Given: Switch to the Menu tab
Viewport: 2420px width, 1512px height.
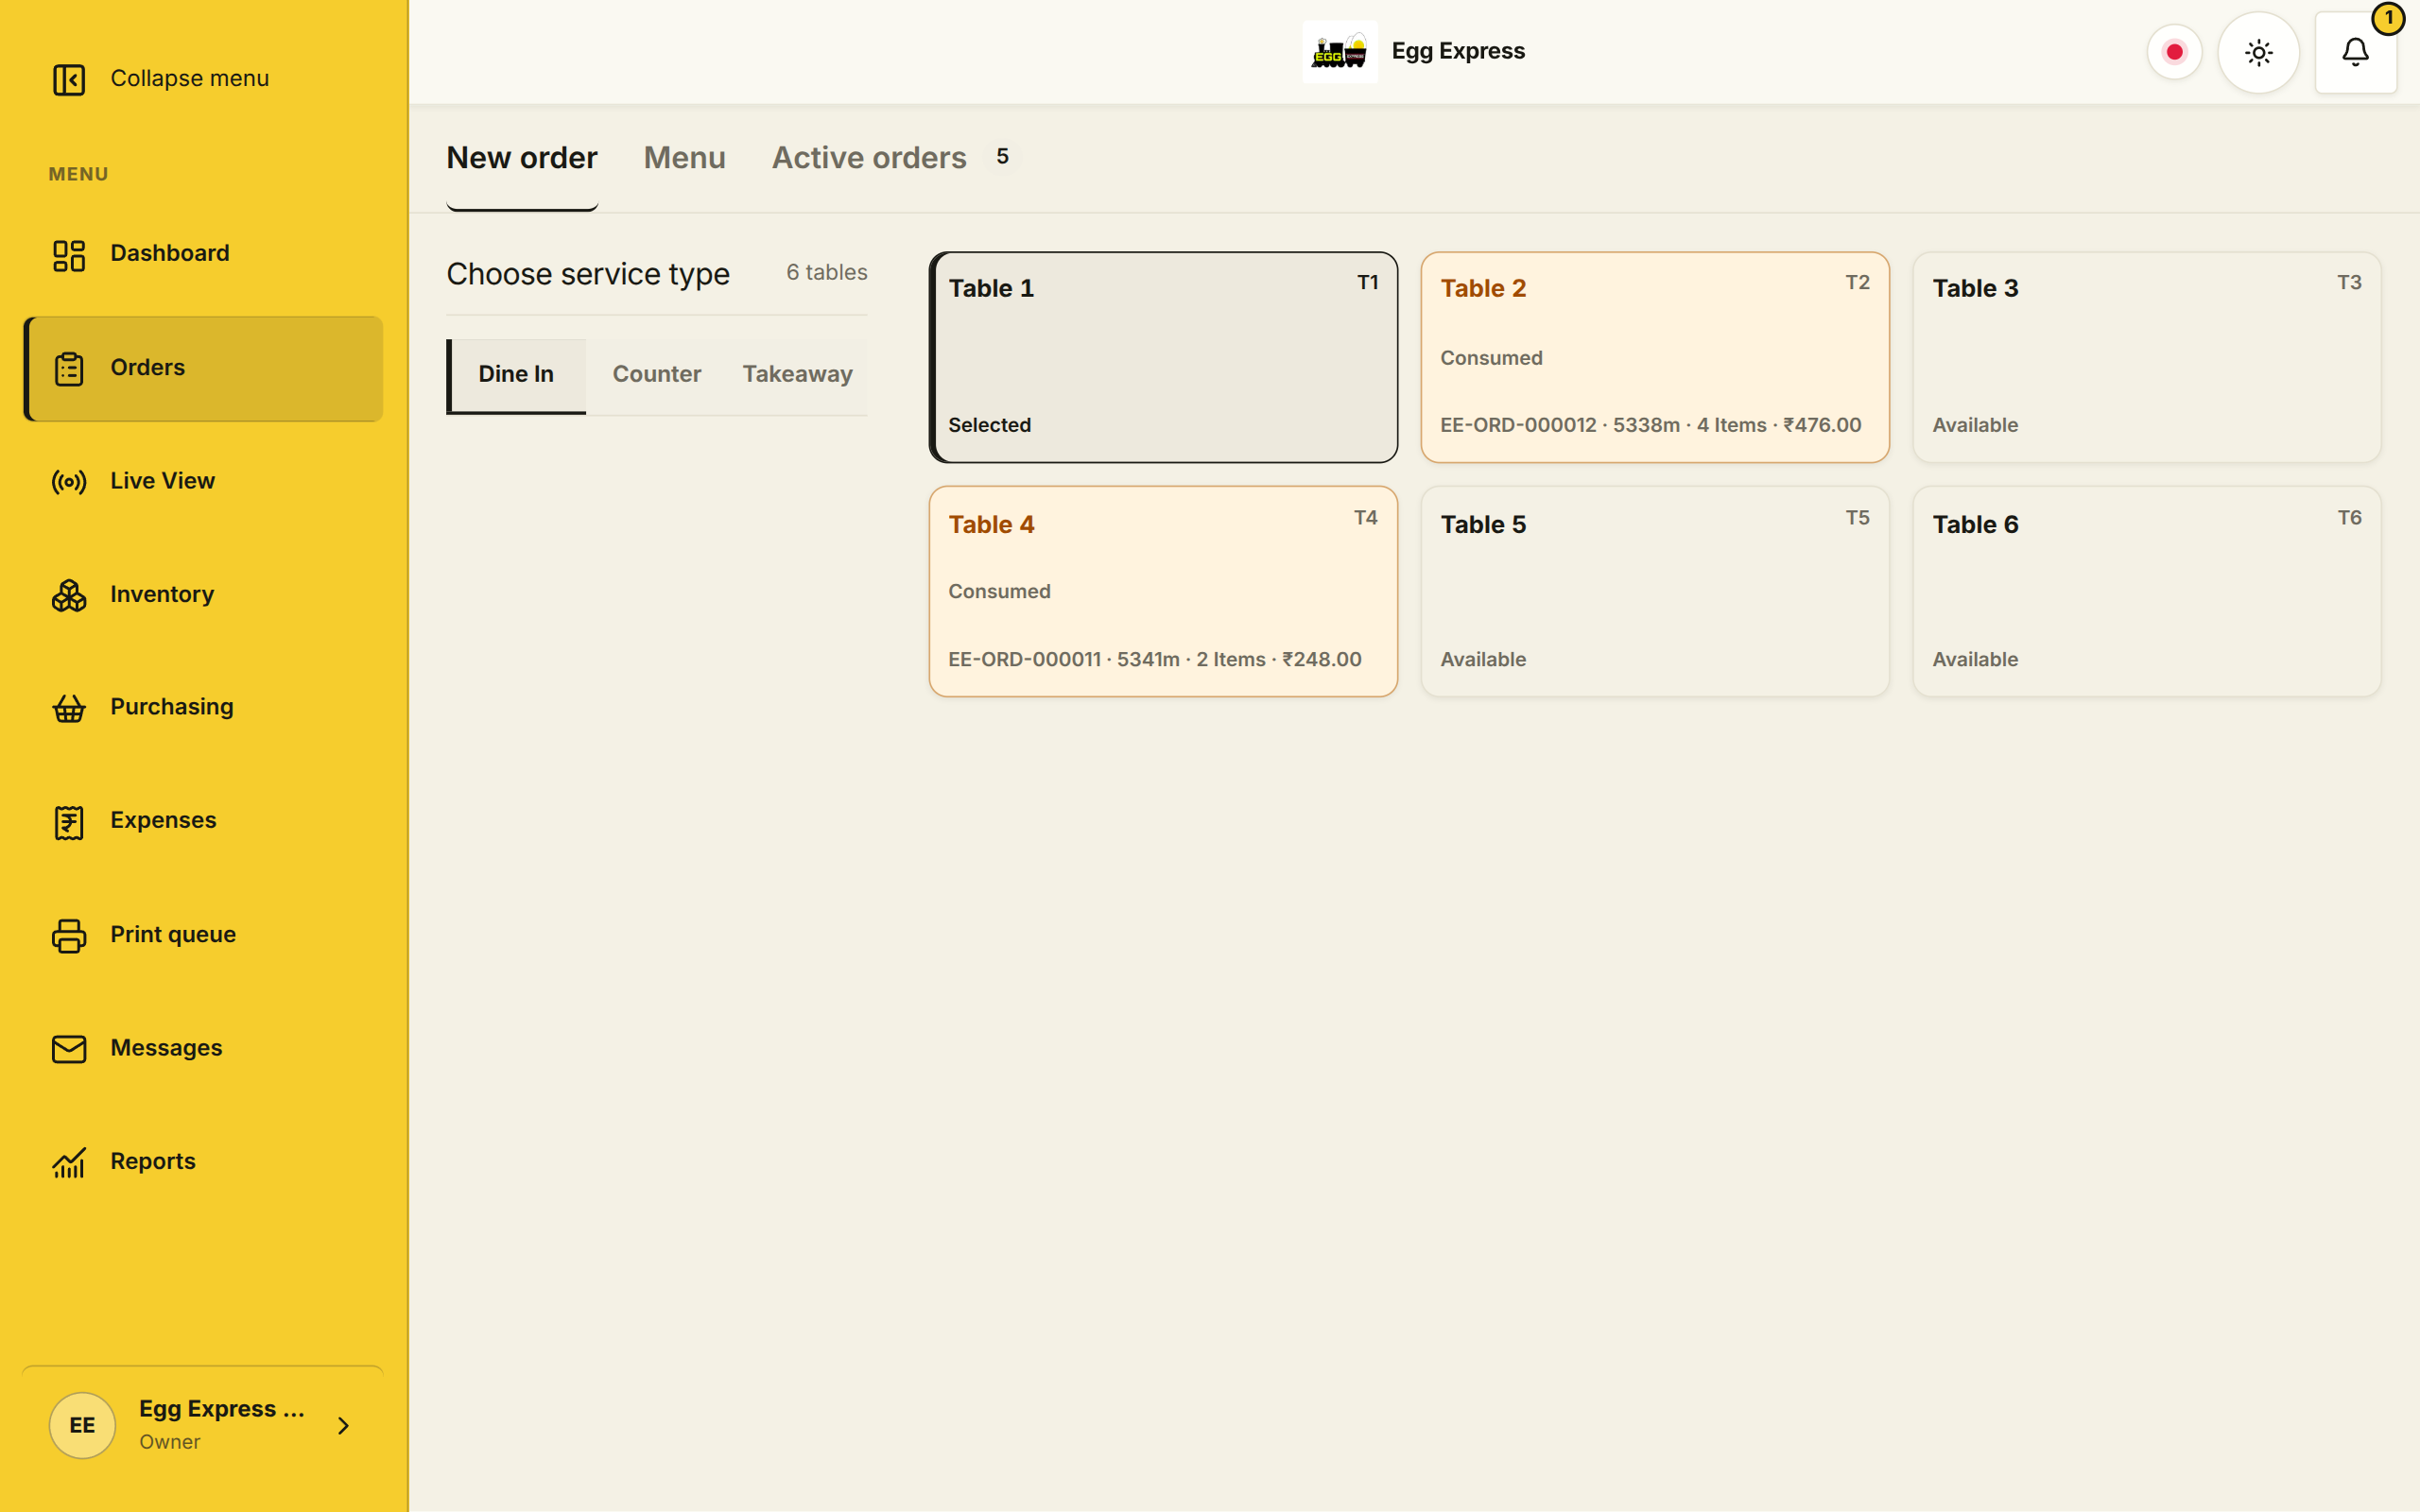Looking at the screenshot, I should tap(684, 158).
